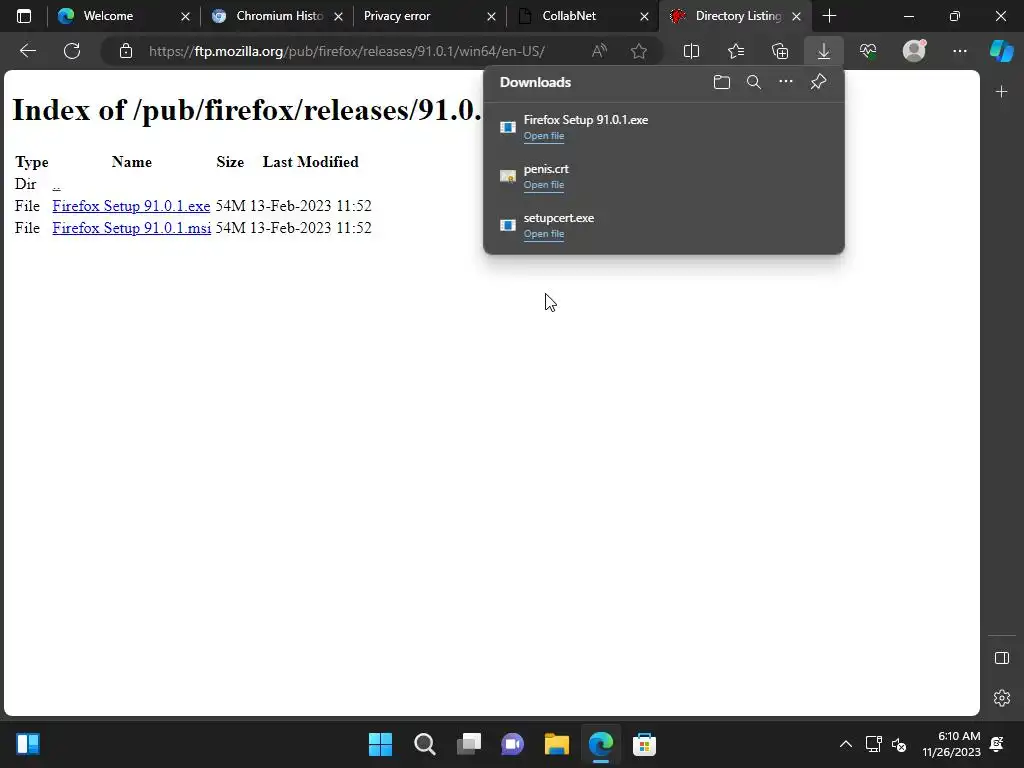Open Windows Start menu
The width and height of the screenshot is (1024, 768).
point(380,744)
